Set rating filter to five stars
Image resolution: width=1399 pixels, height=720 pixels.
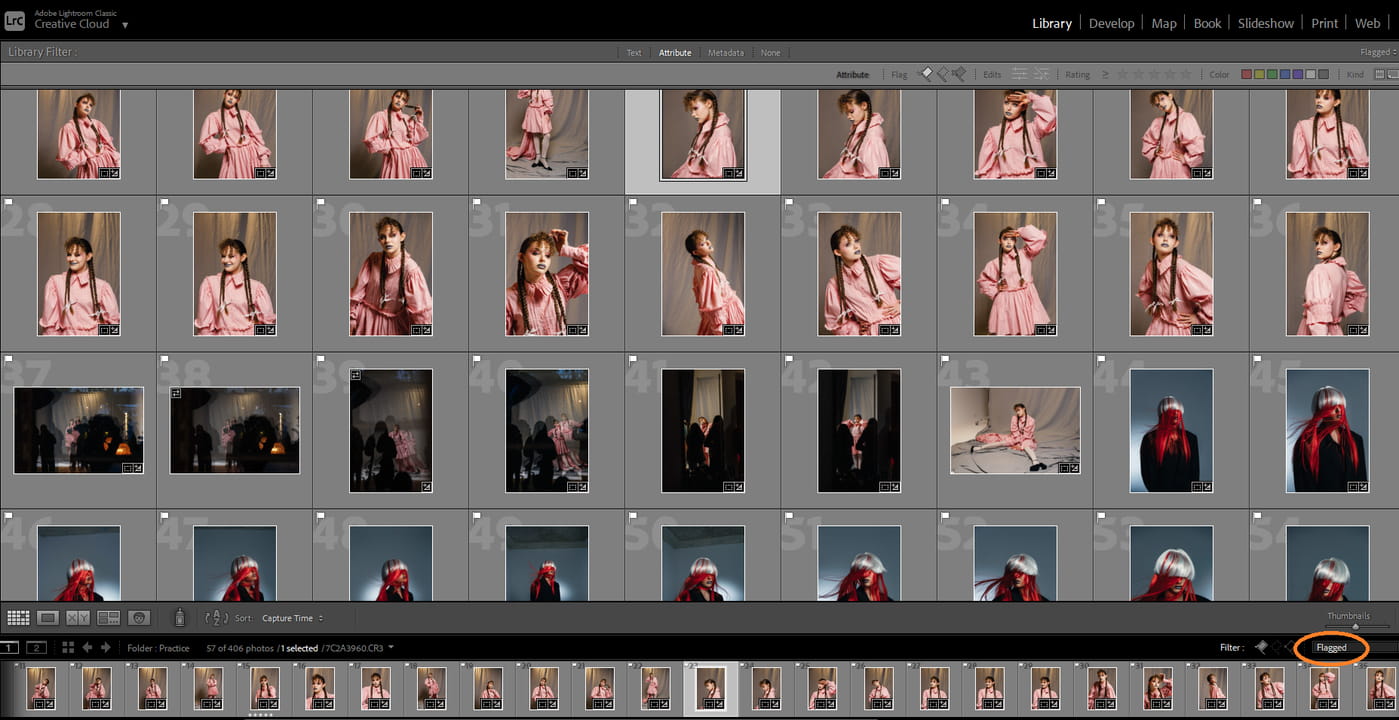click(1186, 74)
